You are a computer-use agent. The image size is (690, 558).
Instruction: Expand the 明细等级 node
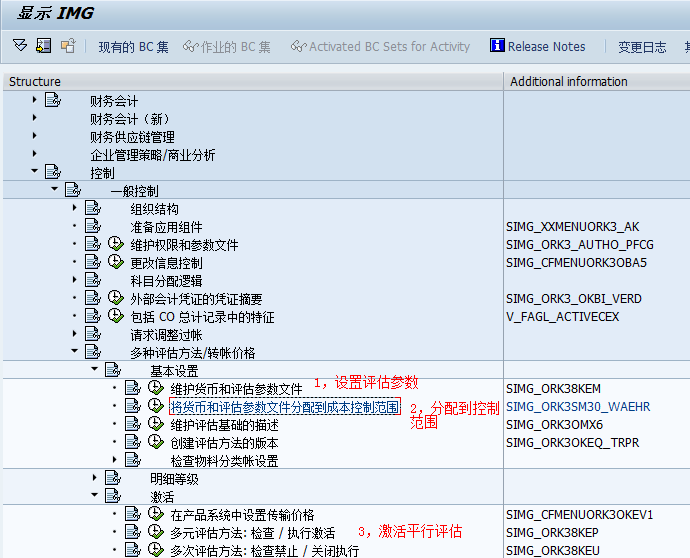[x=94, y=477]
